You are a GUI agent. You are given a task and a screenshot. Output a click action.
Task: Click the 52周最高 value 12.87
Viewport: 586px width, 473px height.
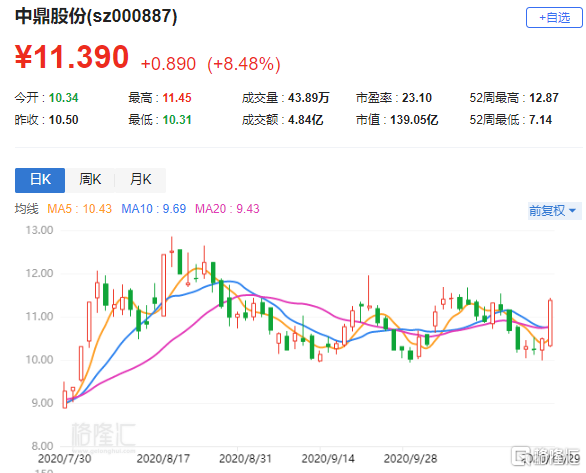(x=544, y=98)
